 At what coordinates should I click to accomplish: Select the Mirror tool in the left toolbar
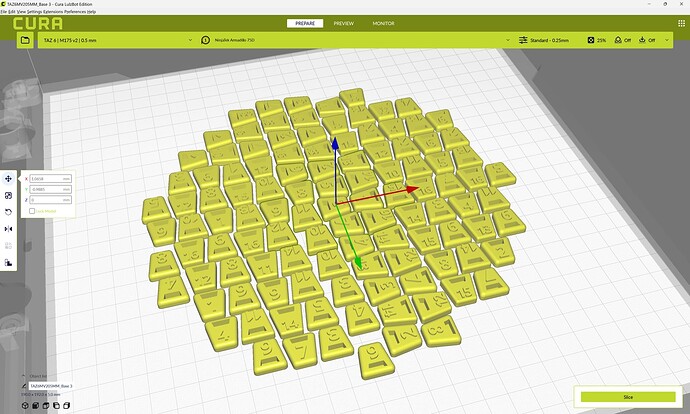tap(8, 229)
